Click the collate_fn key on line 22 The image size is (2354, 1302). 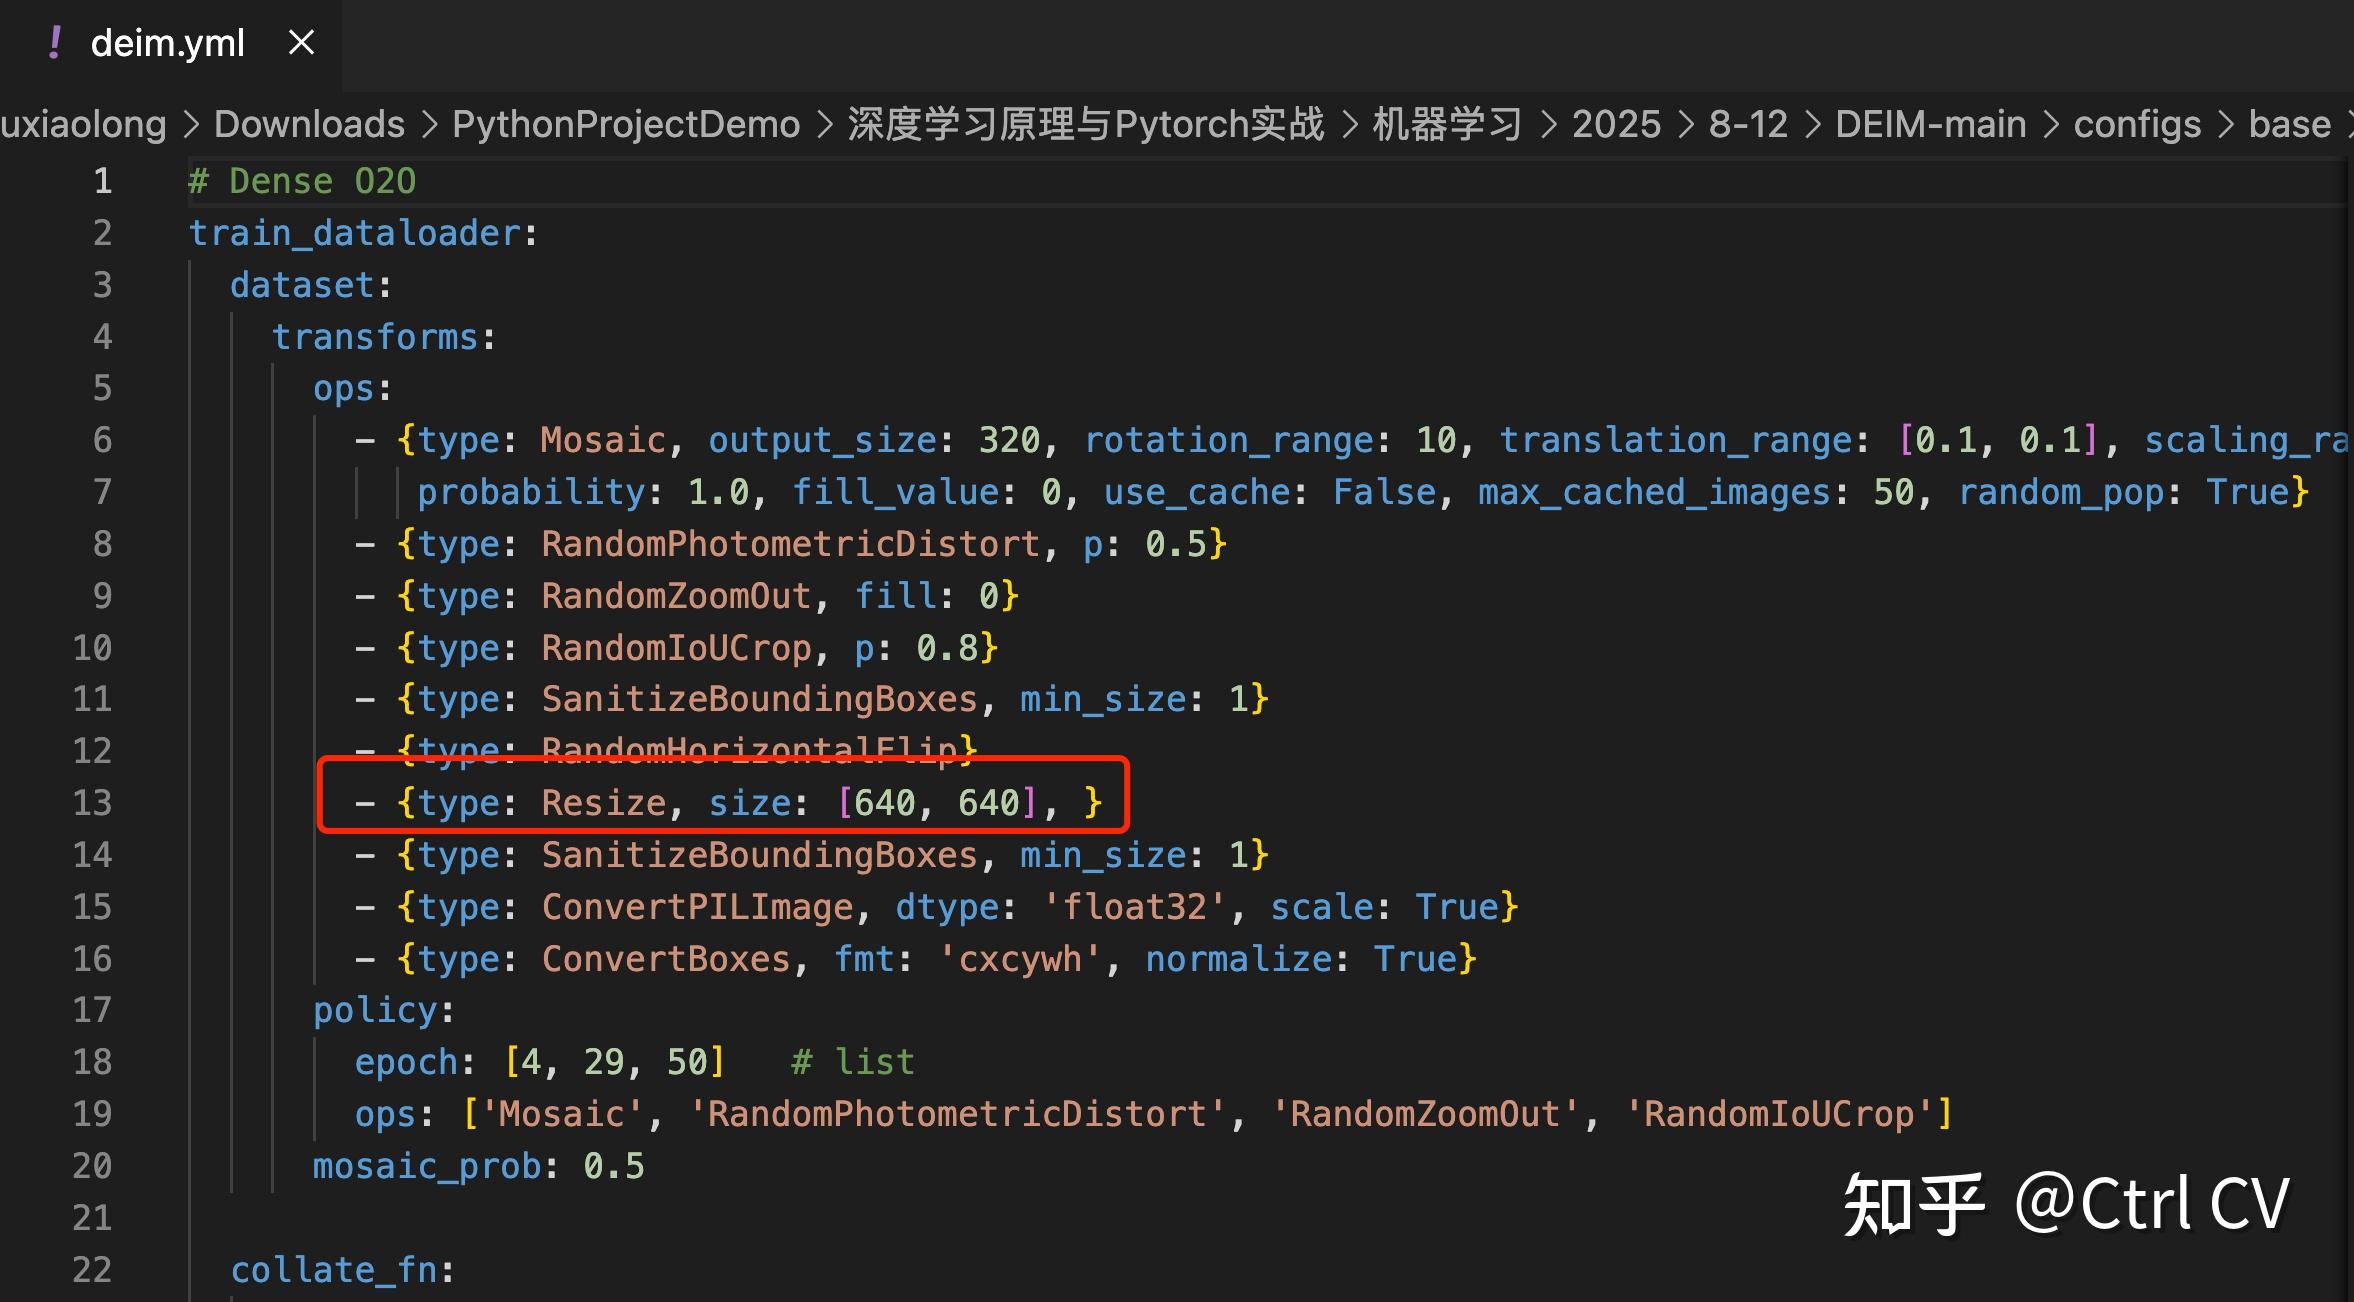coord(333,1270)
